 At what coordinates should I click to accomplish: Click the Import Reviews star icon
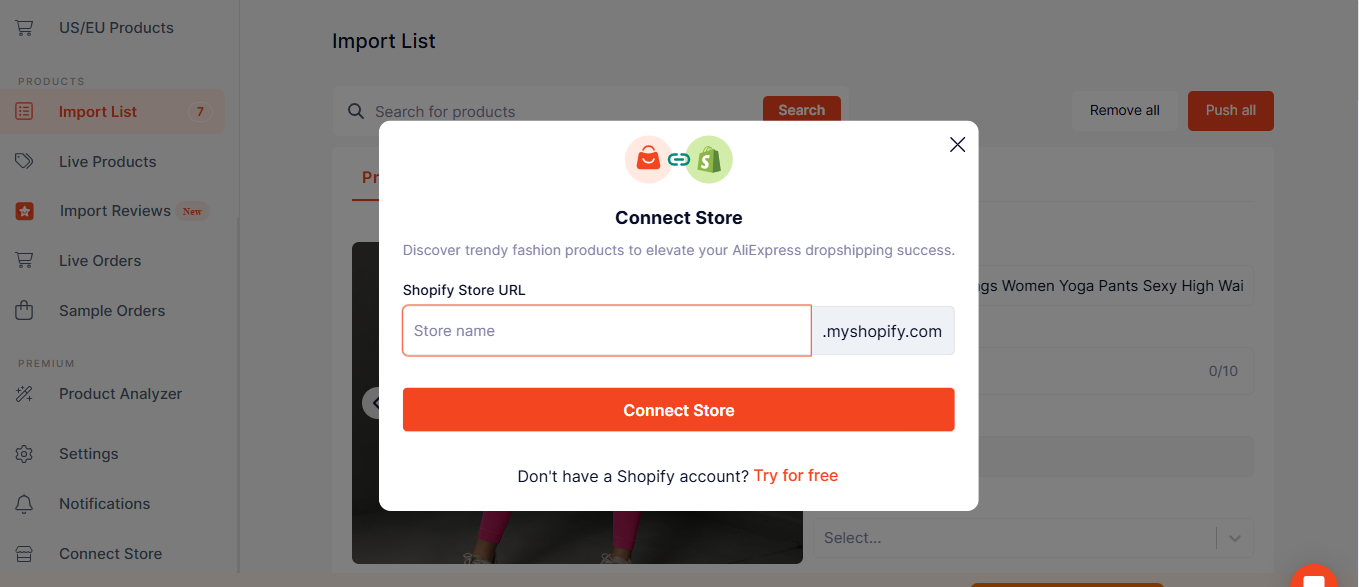[24, 211]
